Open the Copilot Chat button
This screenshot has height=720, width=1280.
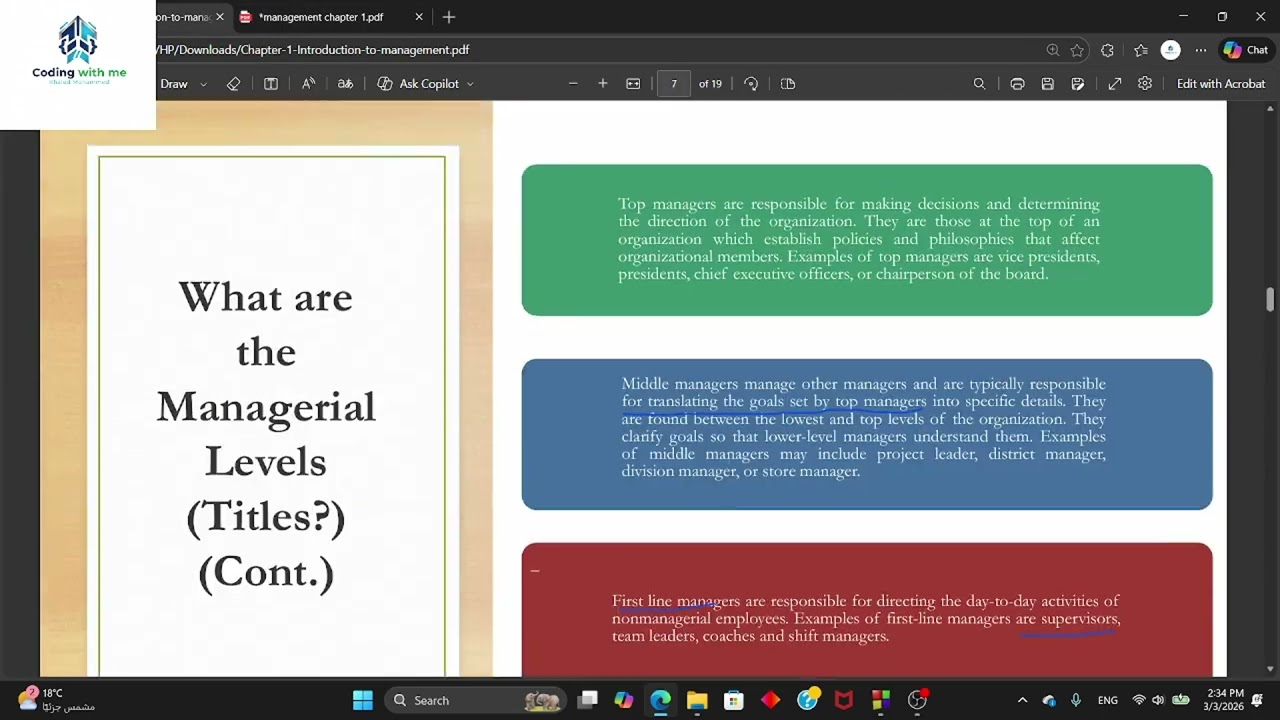1246,50
